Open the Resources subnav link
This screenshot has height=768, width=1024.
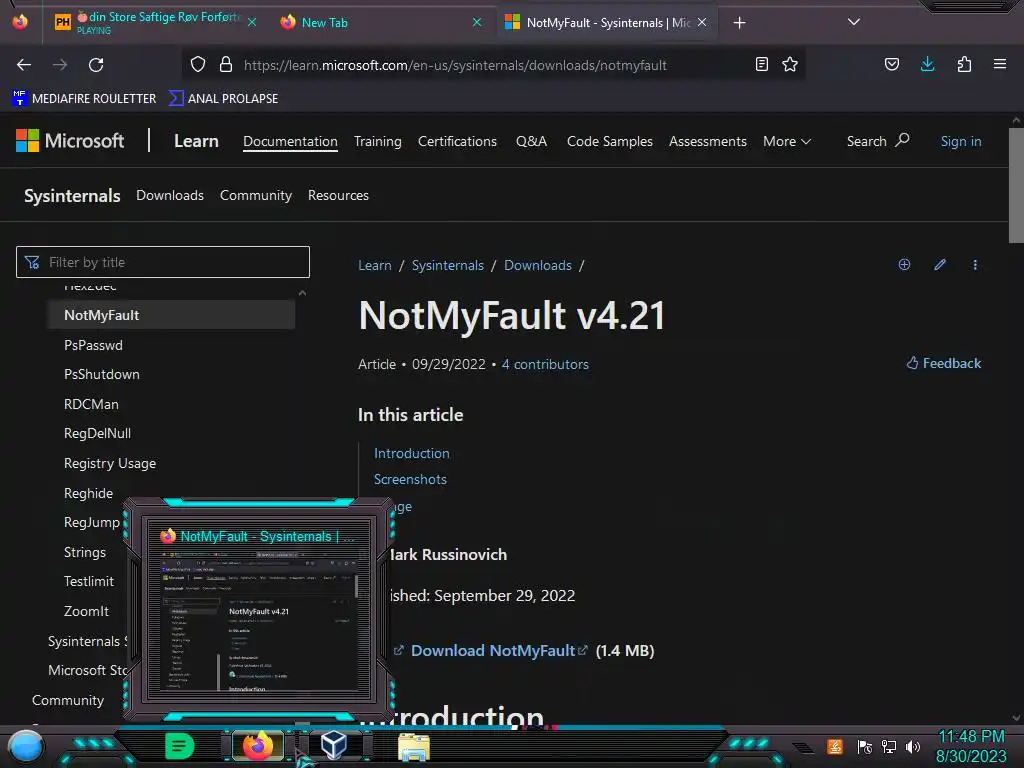[x=338, y=195]
